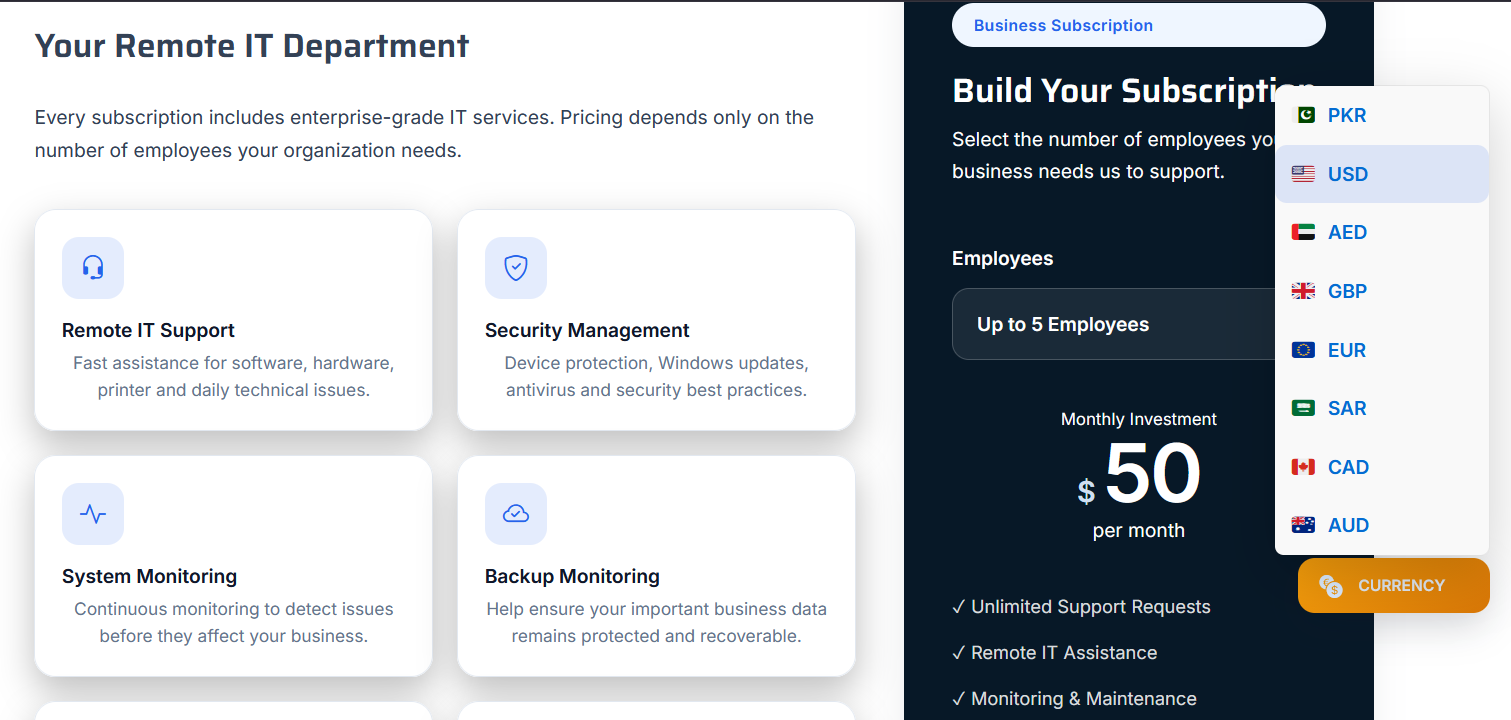The width and height of the screenshot is (1511, 720).
Task: Click the Monthly Investment label
Action: pyautogui.click(x=1139, y=419)
